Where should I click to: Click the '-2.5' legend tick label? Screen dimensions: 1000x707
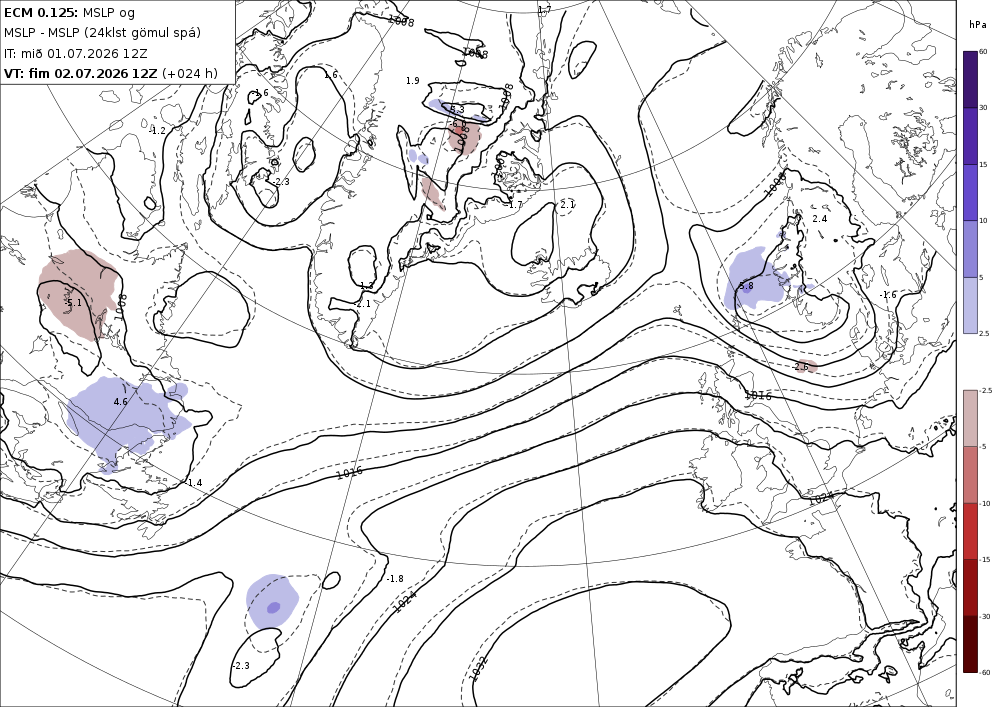[x=985, y=390]
